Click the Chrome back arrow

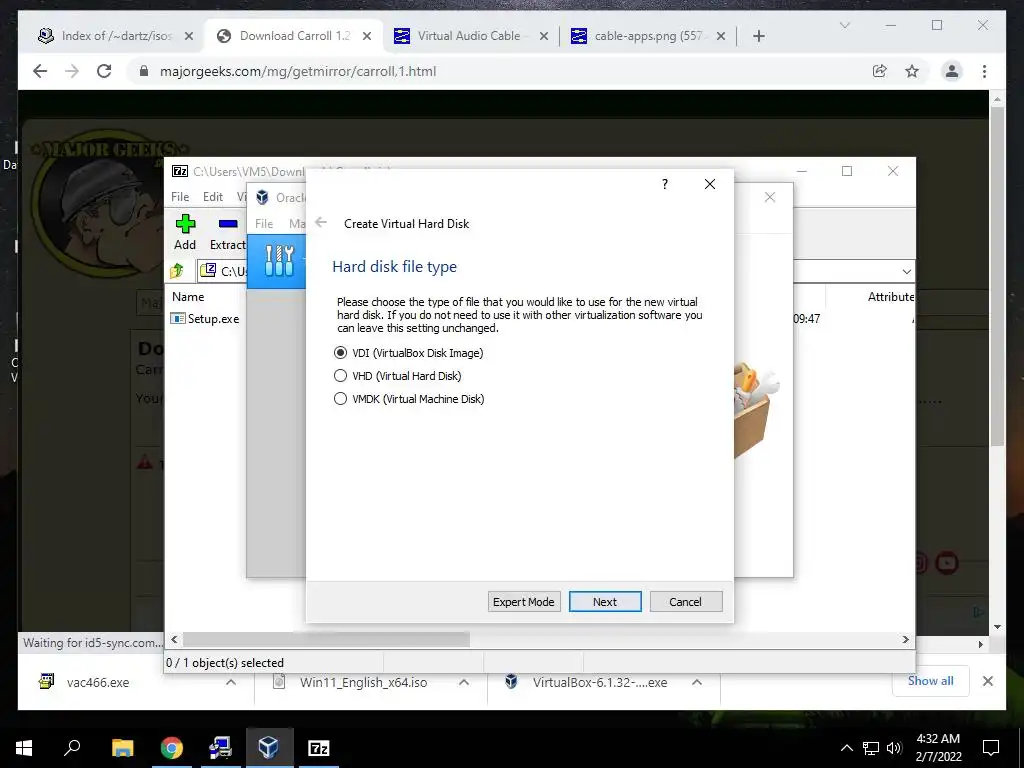pos(40,71)
